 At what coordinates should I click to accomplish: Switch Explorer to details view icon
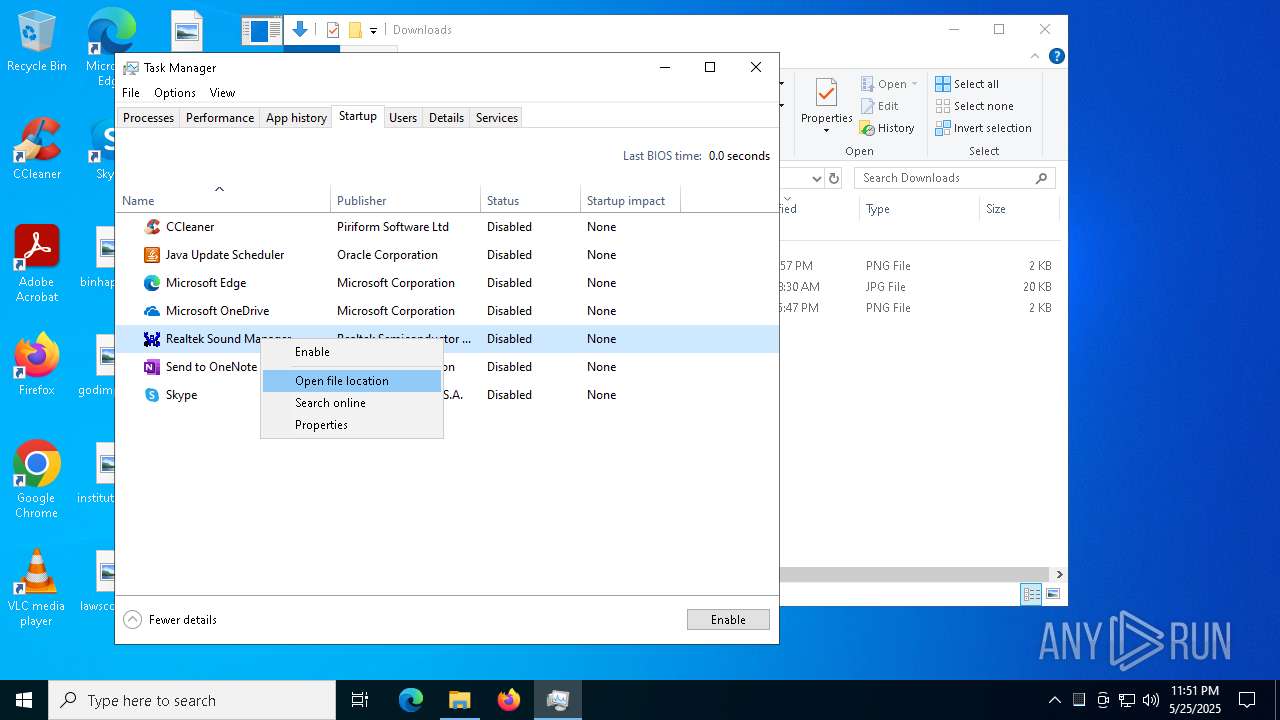click(x=1031, y=594)
